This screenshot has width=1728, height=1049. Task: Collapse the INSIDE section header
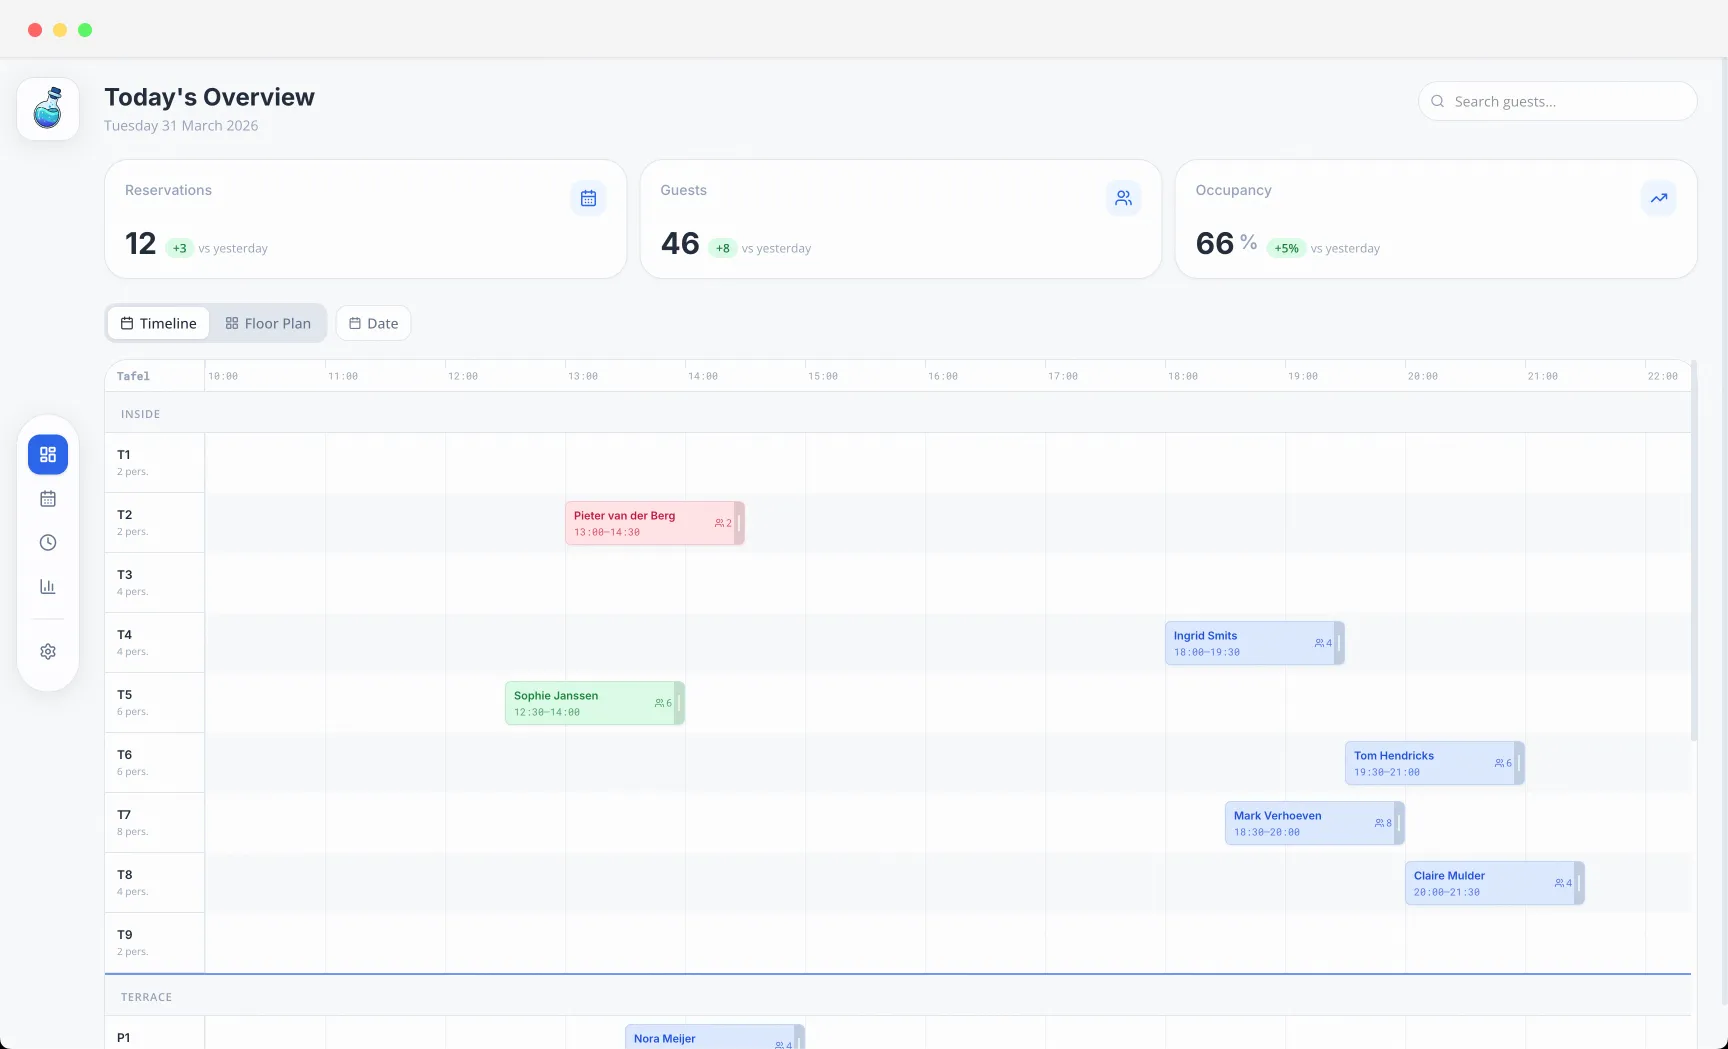pyautogui.click(x=140, y=413)
